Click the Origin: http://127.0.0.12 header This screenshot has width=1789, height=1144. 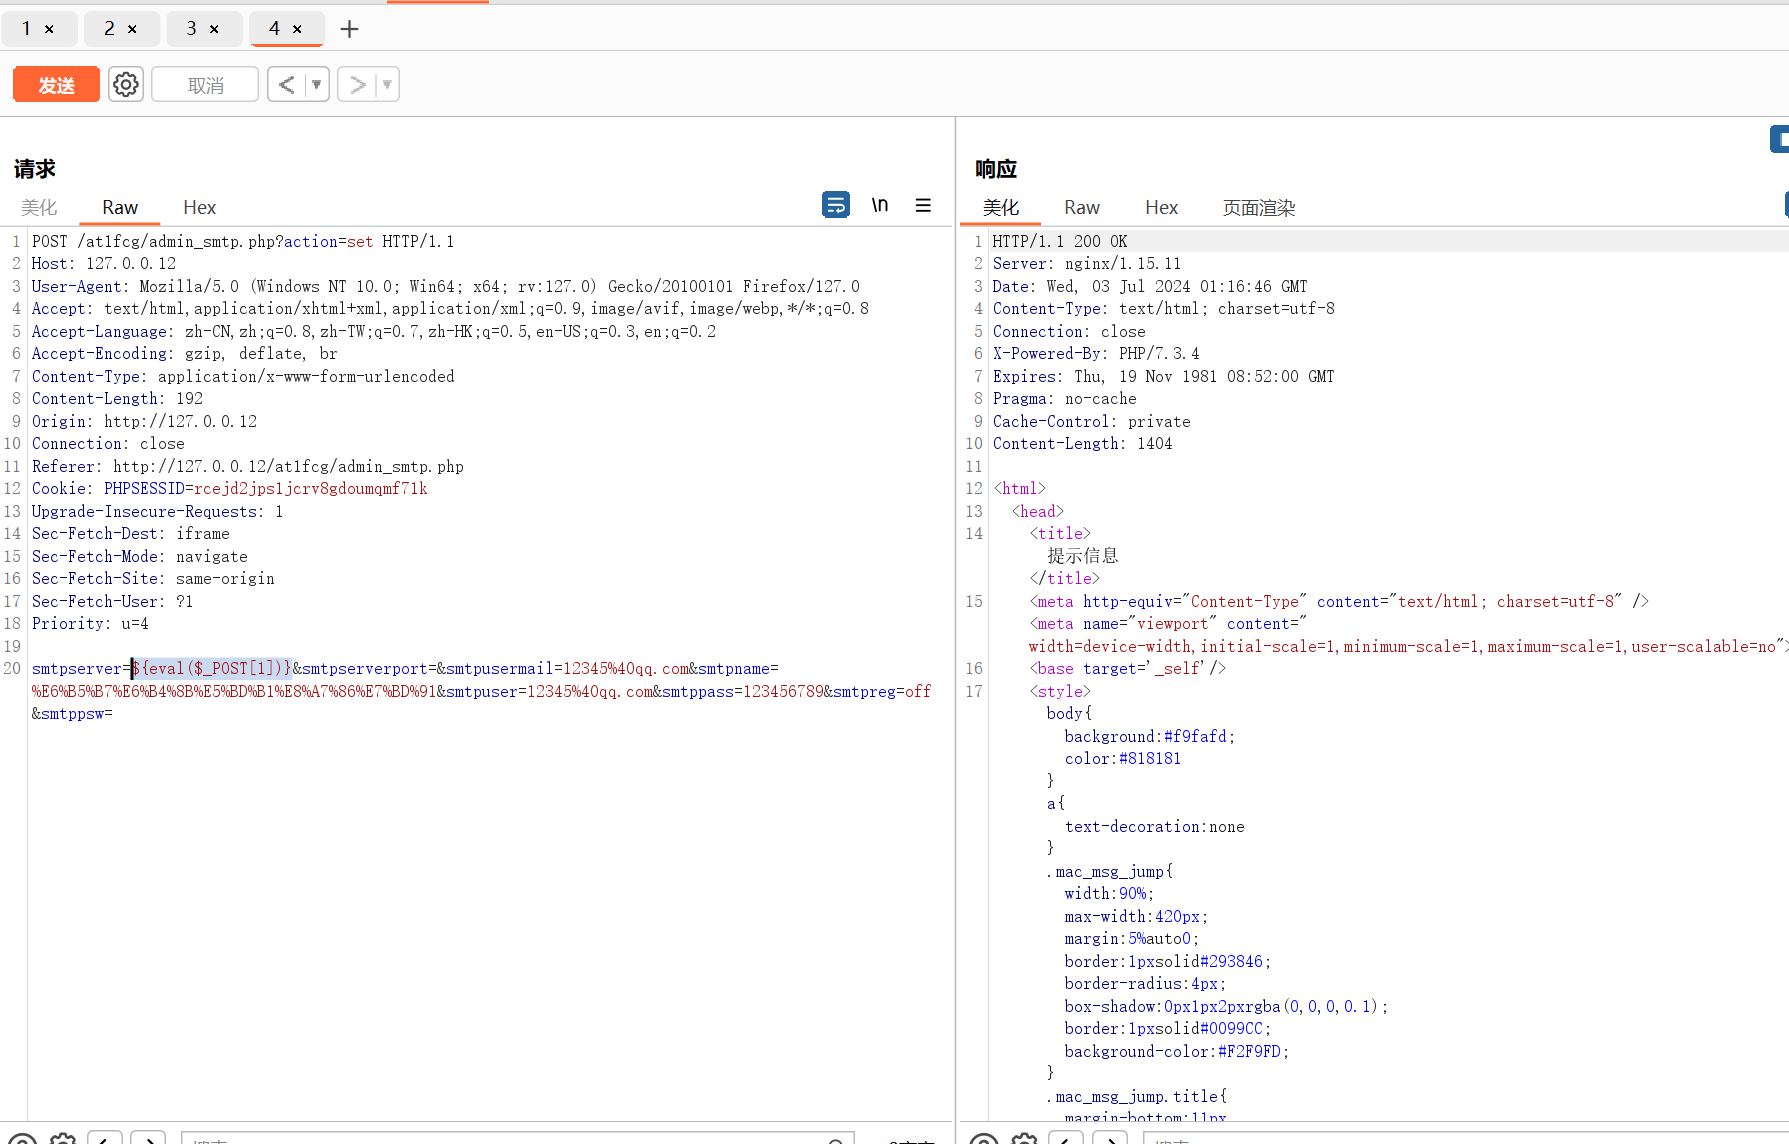(144, 421)
